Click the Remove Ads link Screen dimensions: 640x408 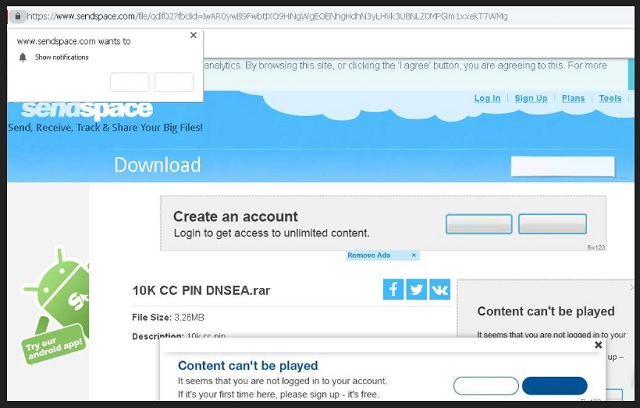click(369, 255)
